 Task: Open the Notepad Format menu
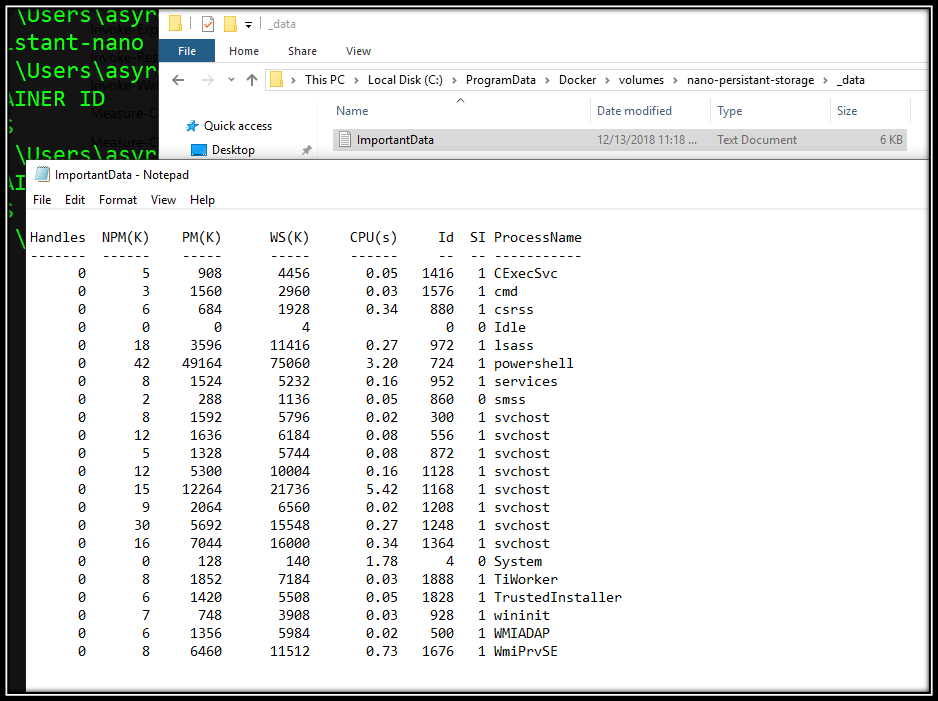118,200
